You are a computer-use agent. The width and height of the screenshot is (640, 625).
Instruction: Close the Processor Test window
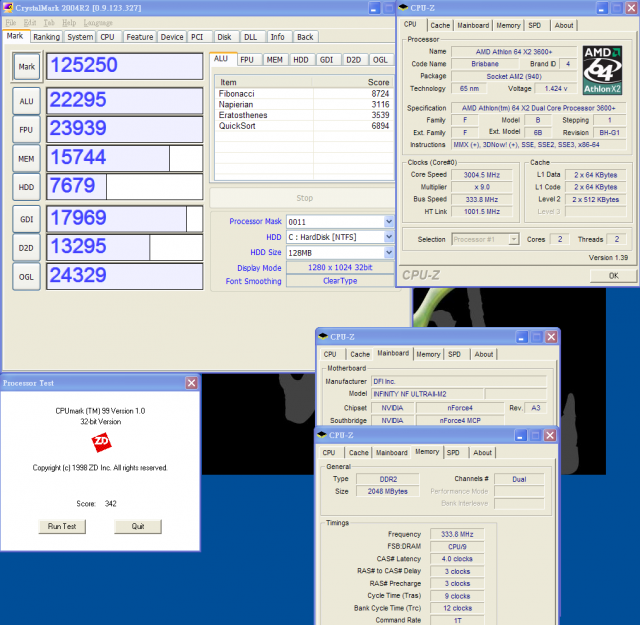[191, 383]
